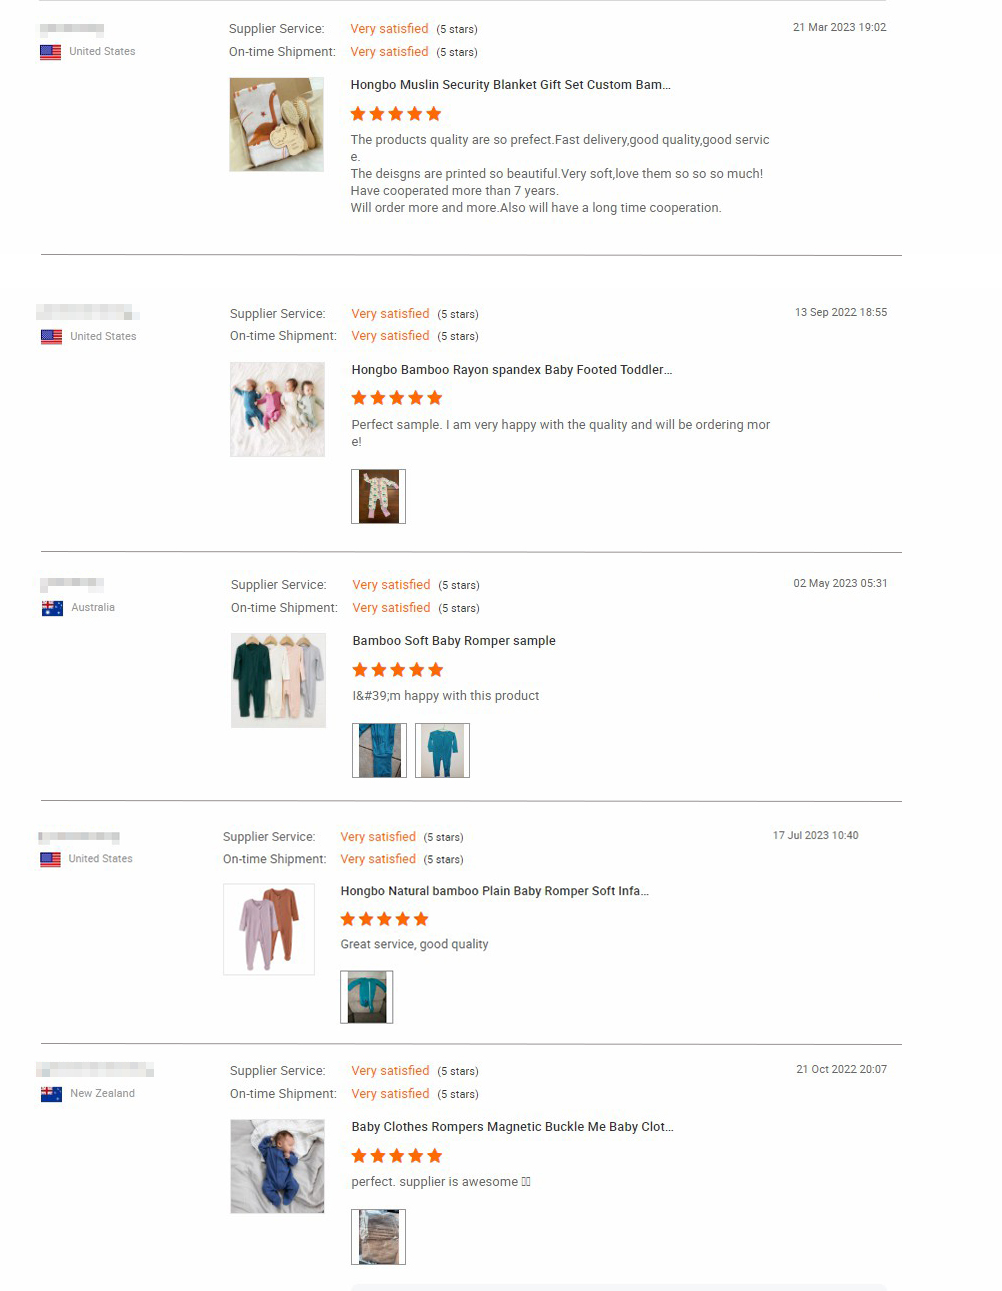Image resolution: width=1002 pixels, height=1291 pixels.
Task: Click star rating under Hongbo Muslin Security Blanket
Action: pyautogui.click(x=395, y=114)
